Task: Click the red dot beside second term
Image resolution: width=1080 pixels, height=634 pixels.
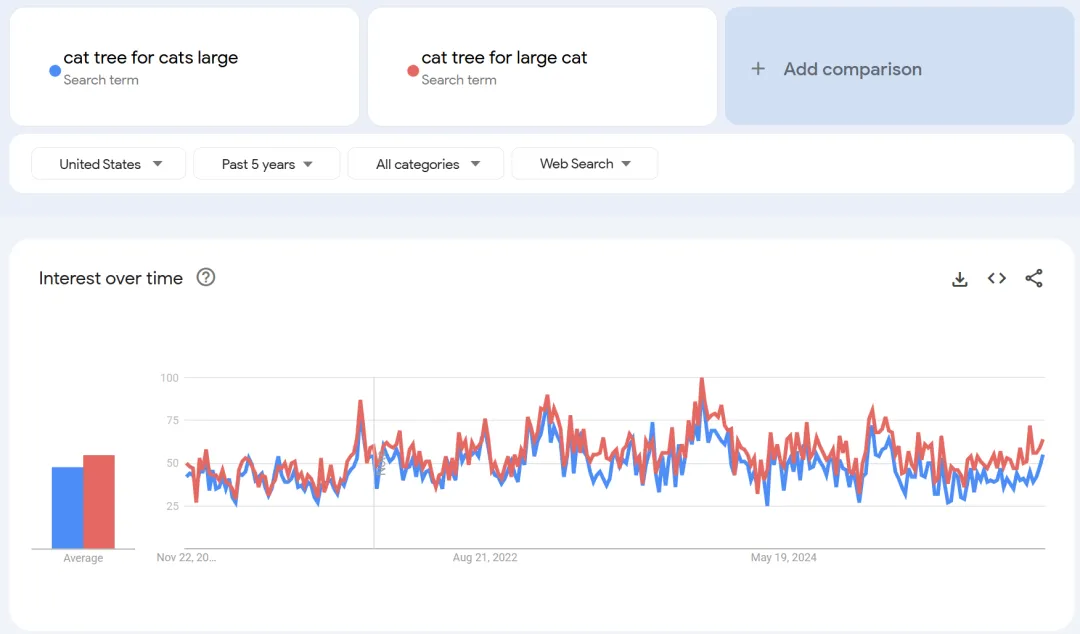Action: point(413,70)
